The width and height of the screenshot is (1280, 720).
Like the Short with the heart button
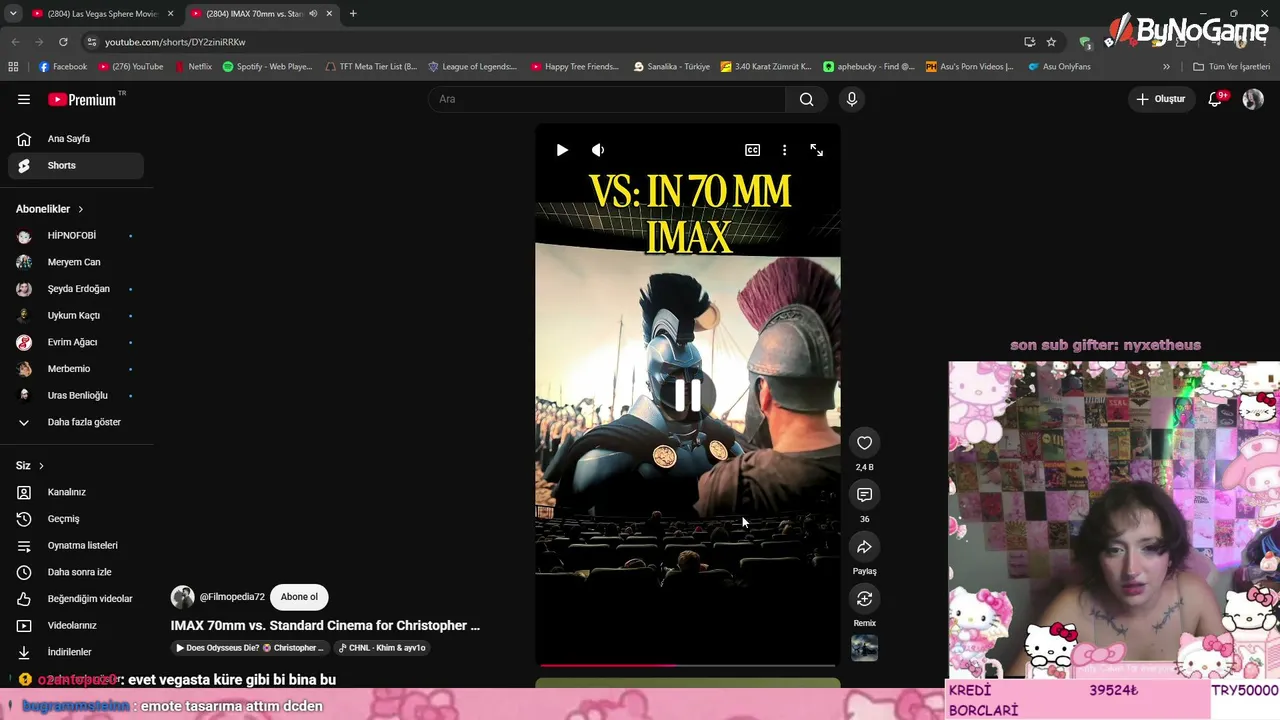coord(864,443)
